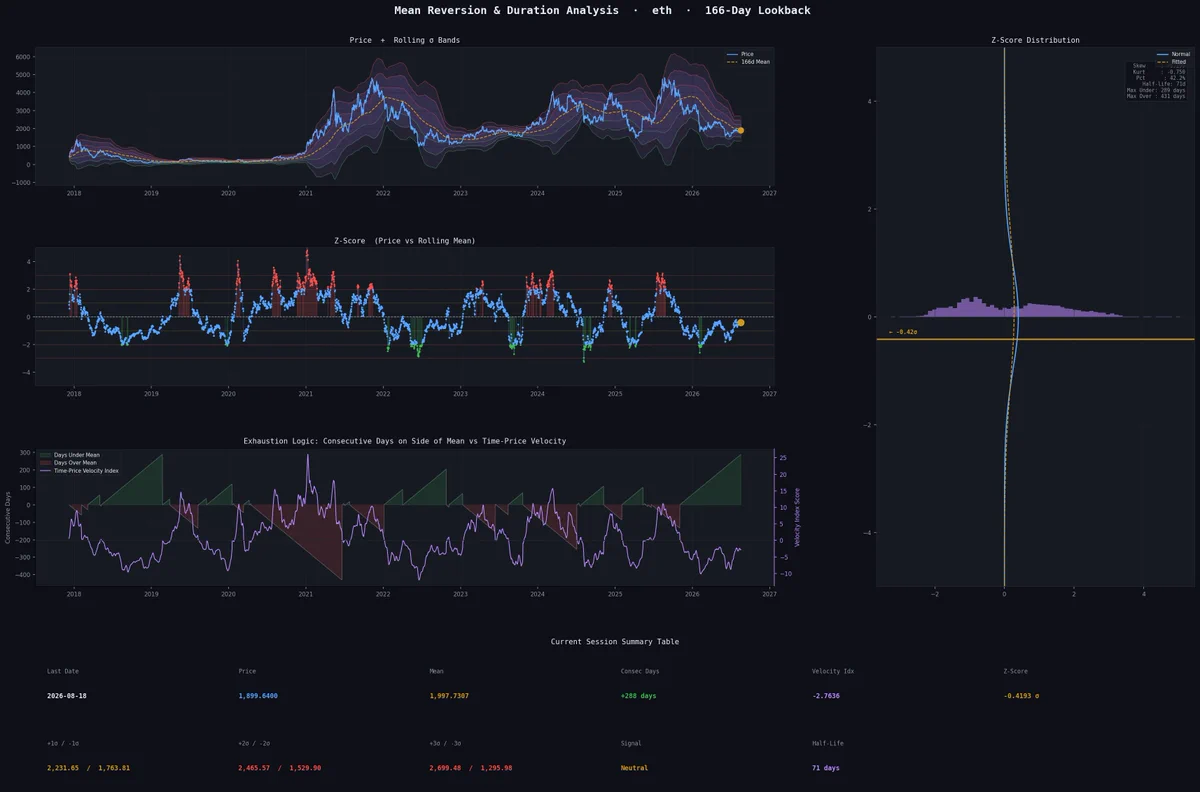1200x792 pixels.
Task: Click 'Velocity Idx' label in summary table
Action: [x=833, y=671]
